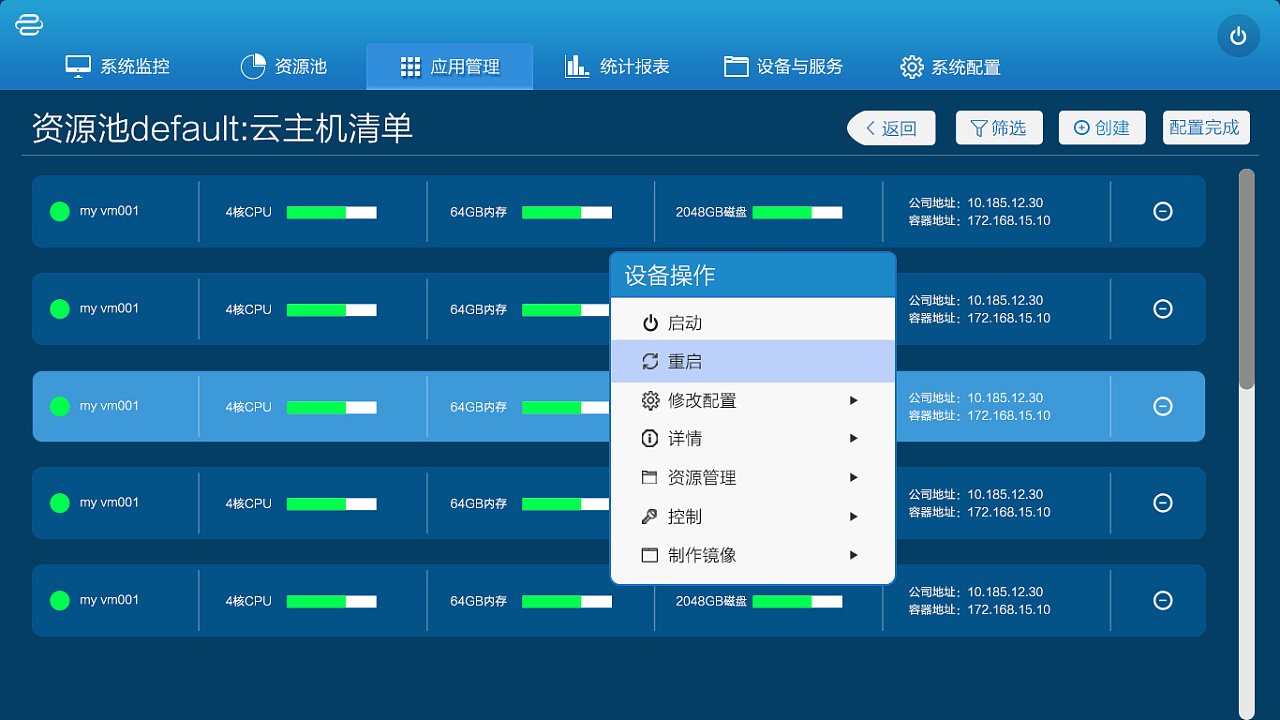The height and width of the screenshot is (720, 1280).
Task: Expand the 制作镜像 submenu
Action: pos(753,555)
